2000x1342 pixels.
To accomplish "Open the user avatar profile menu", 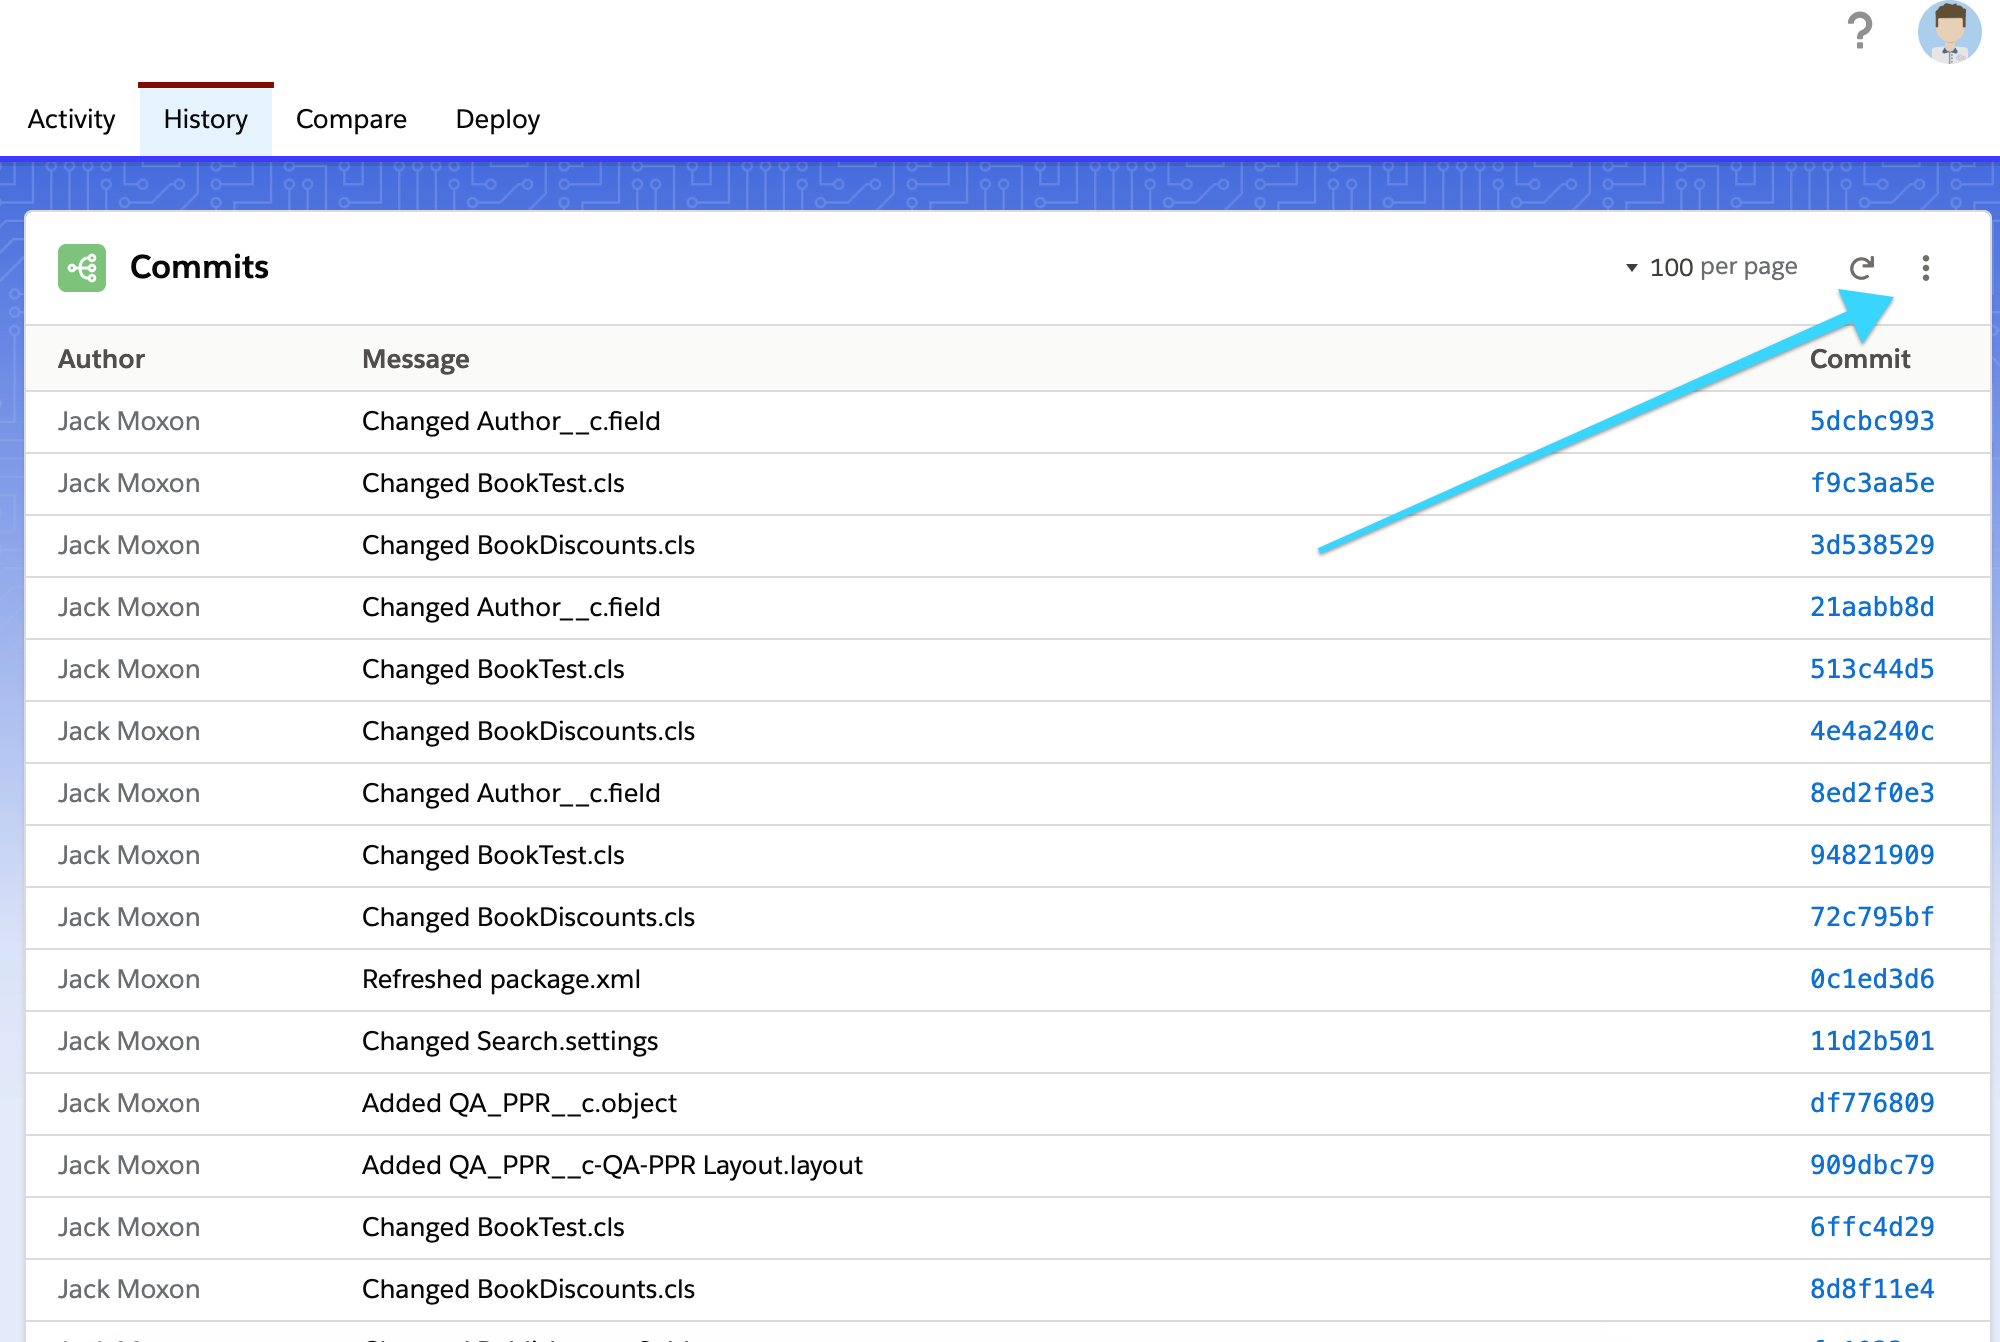I will pyautogui.click(x=1949, y=33).
